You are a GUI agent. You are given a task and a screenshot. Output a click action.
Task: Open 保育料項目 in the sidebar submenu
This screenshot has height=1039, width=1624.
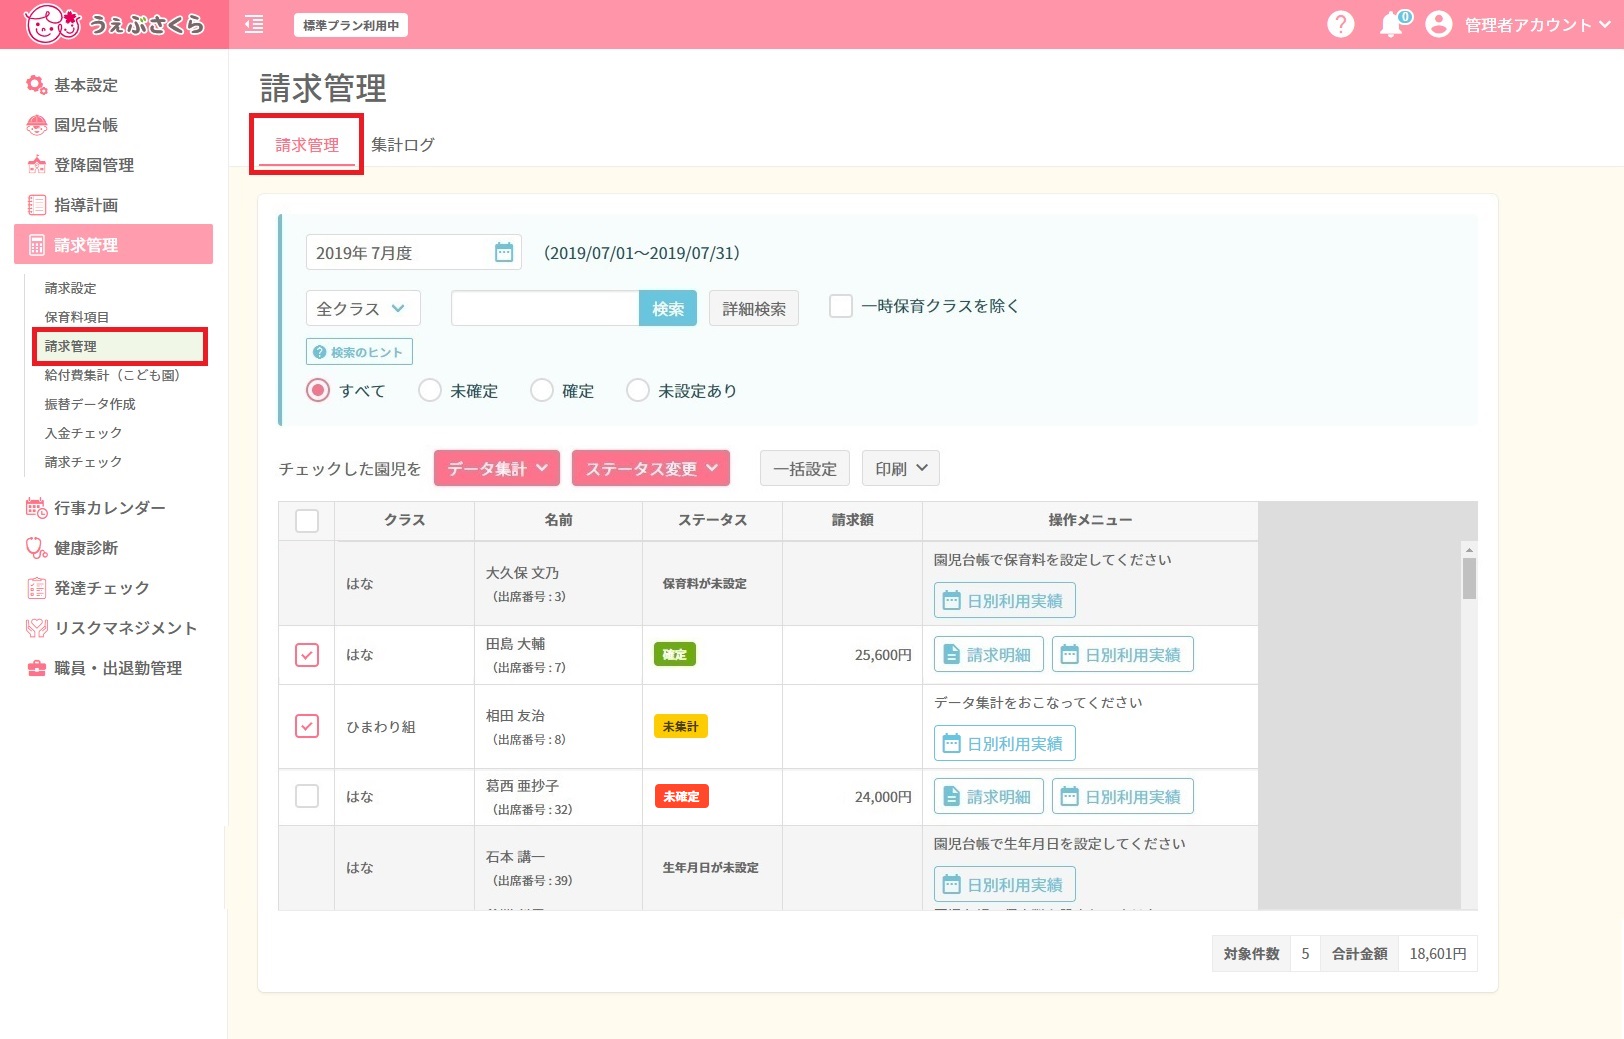(x=77, y=317)
